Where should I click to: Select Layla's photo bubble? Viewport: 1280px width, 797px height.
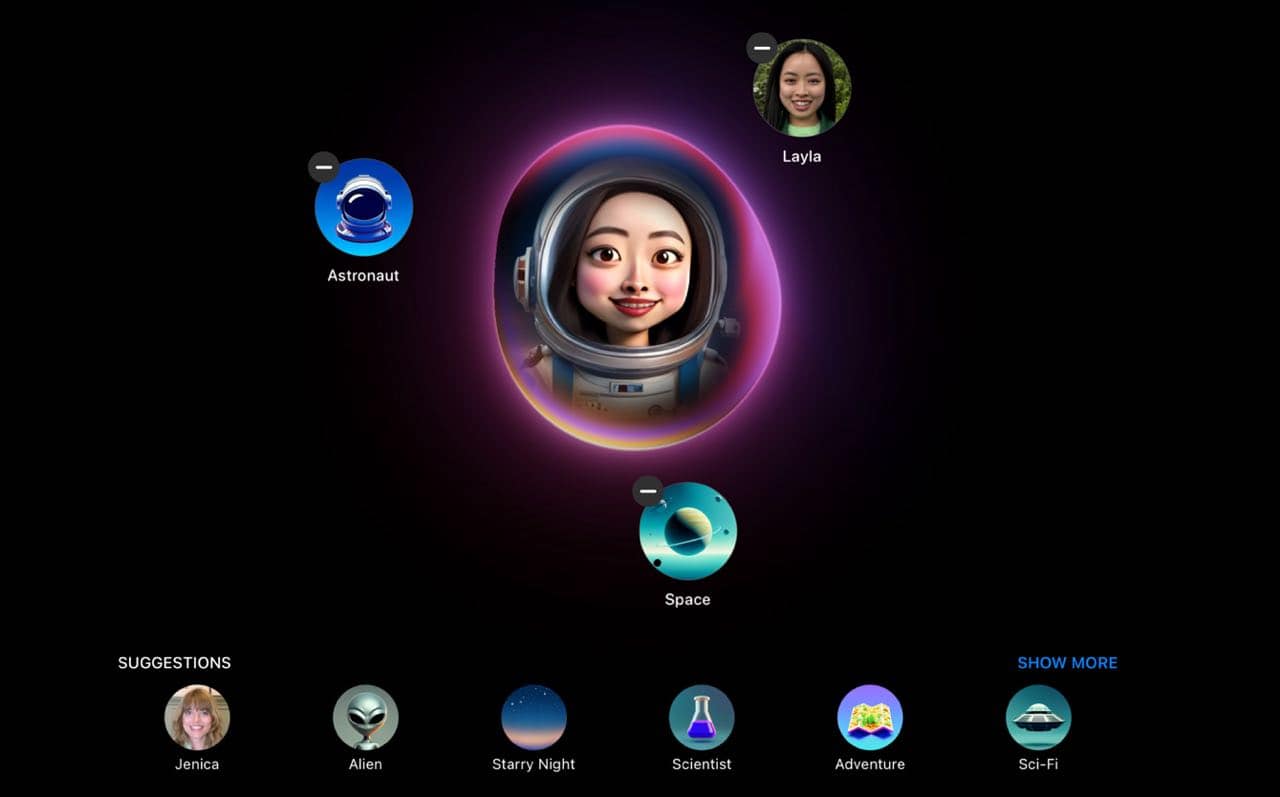click(802, 88)
